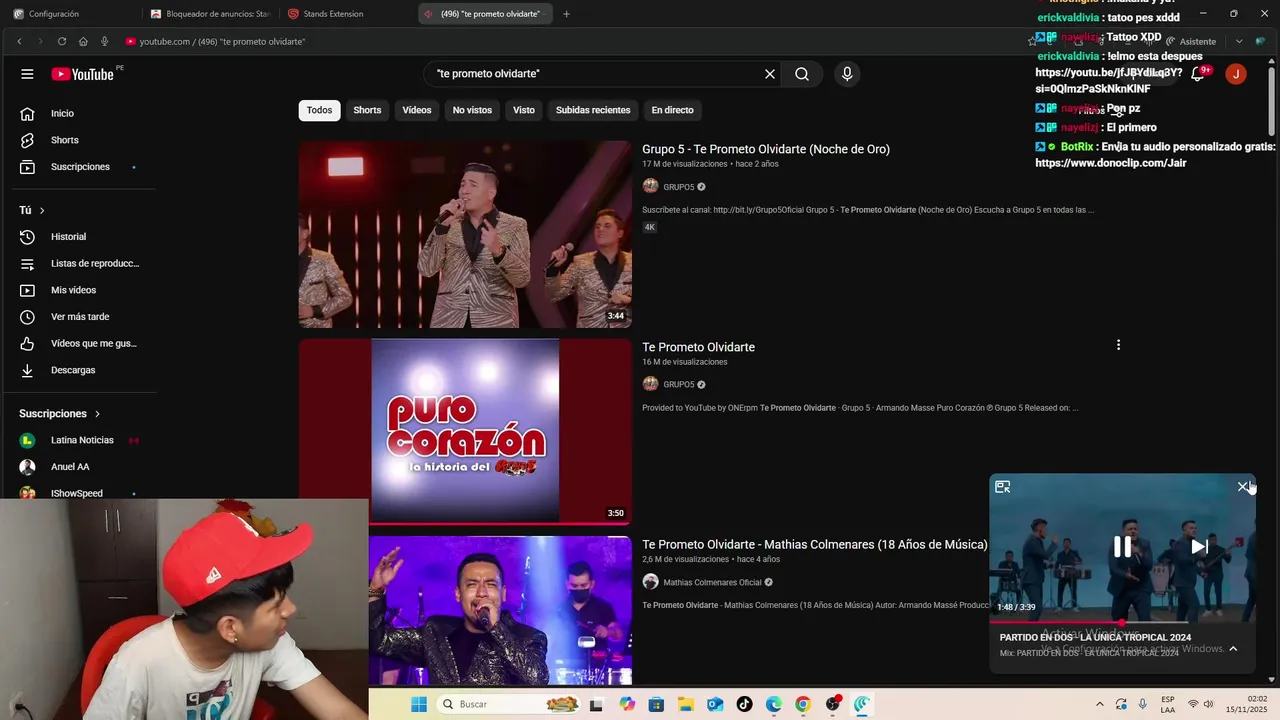
Task: Select the Subidas recientes filter chip
Action: [x=593, y=110]
